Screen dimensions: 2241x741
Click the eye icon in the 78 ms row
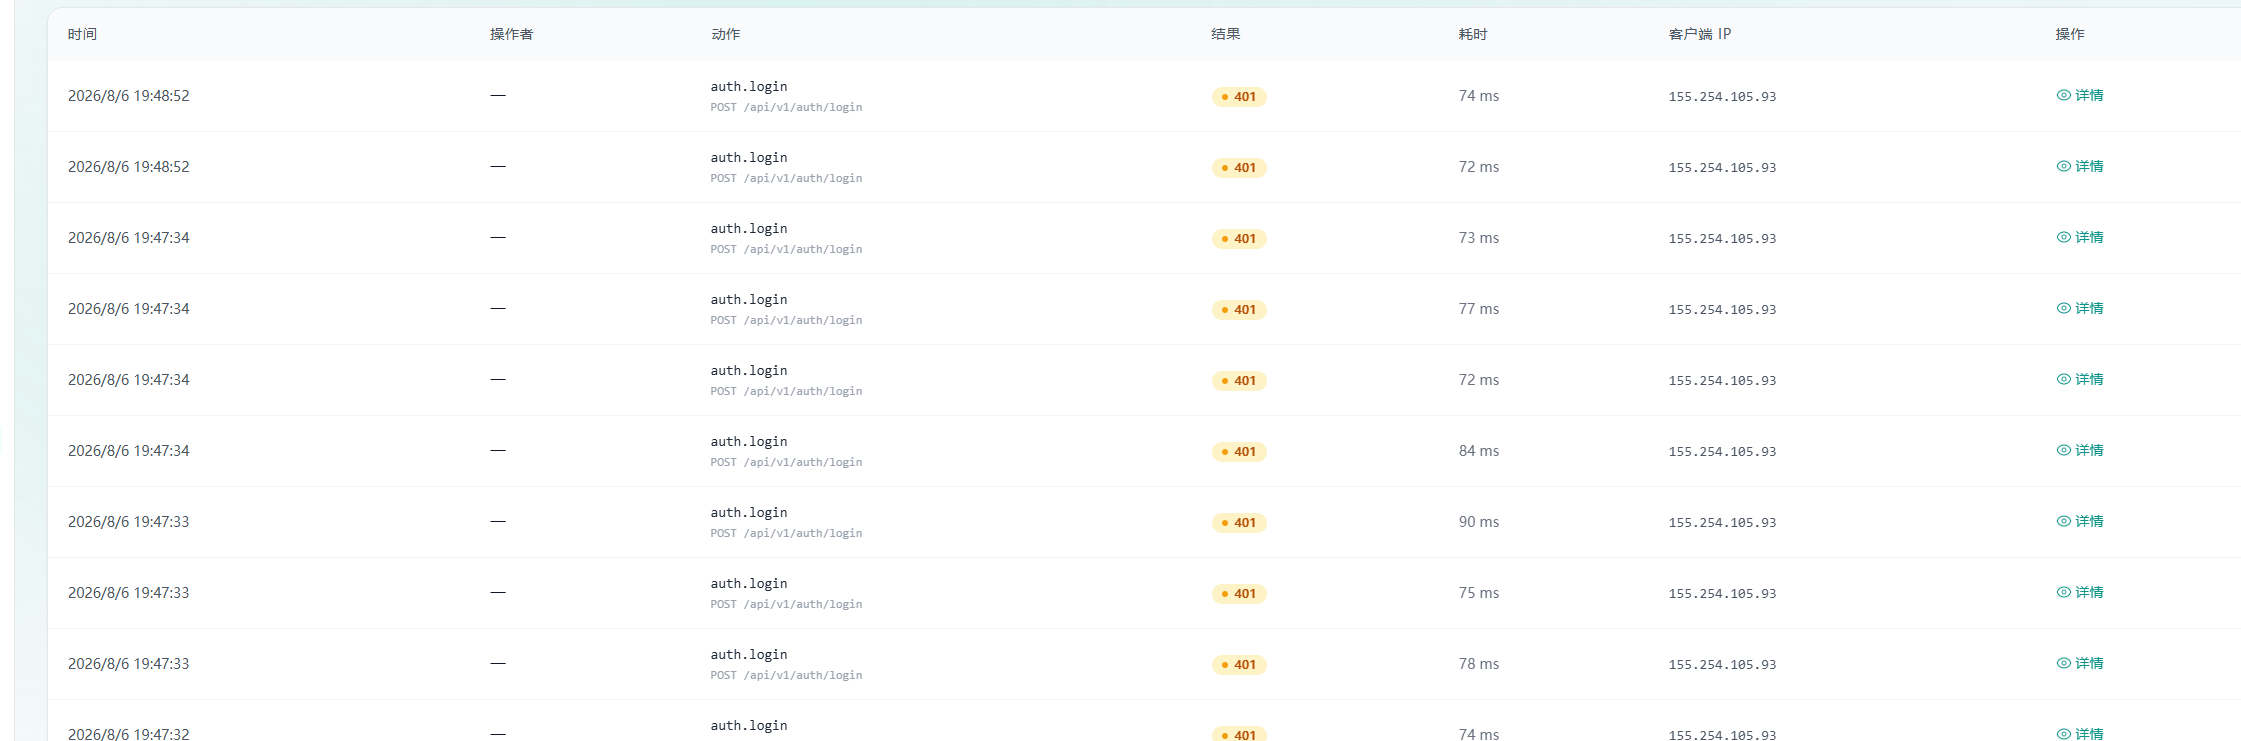pyautogui.click(x=2063, y=663)
